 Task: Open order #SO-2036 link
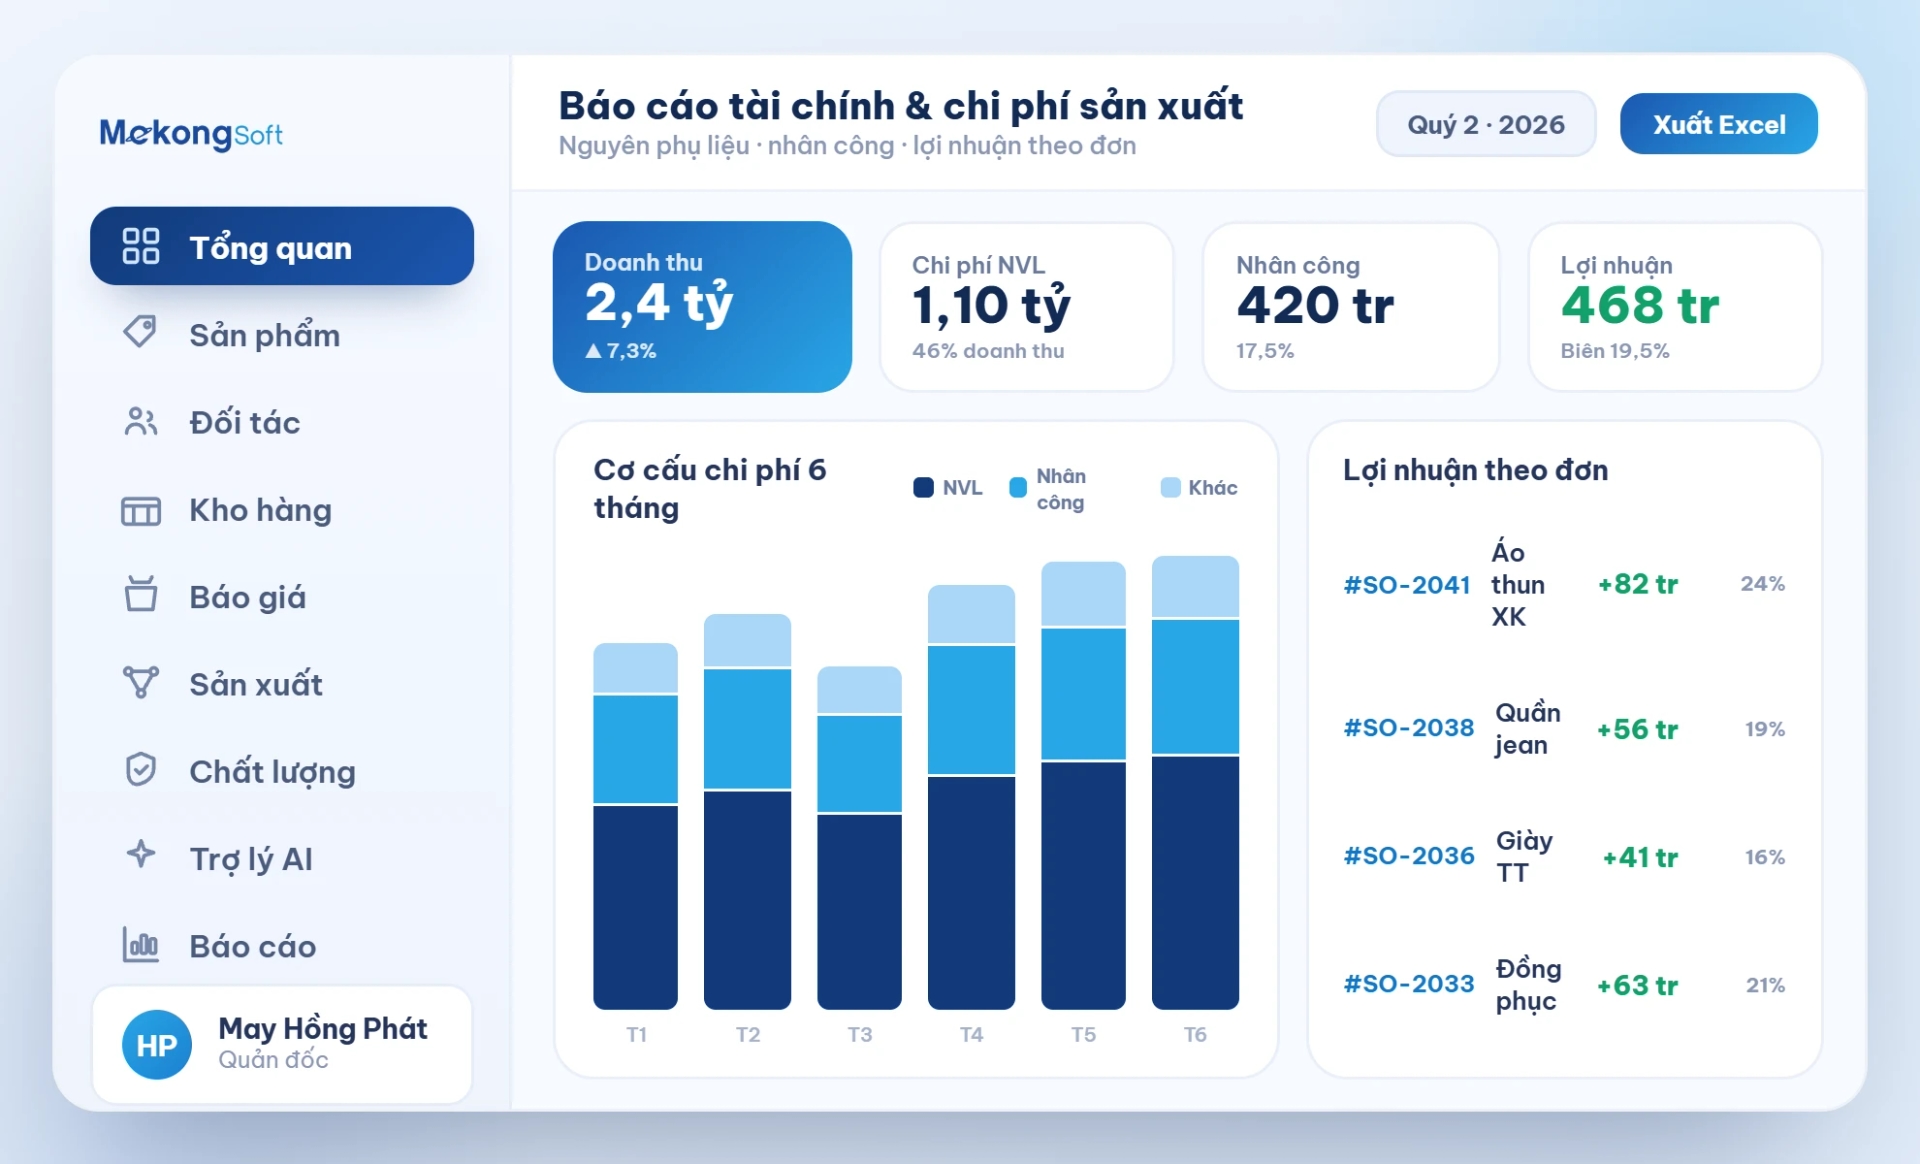coord(1409,856)
